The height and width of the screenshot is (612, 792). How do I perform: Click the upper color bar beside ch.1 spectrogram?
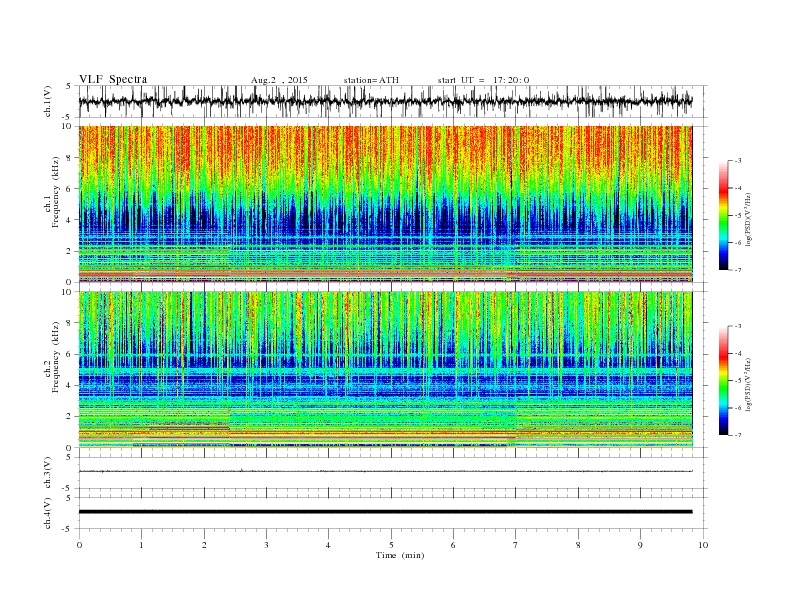724,215
